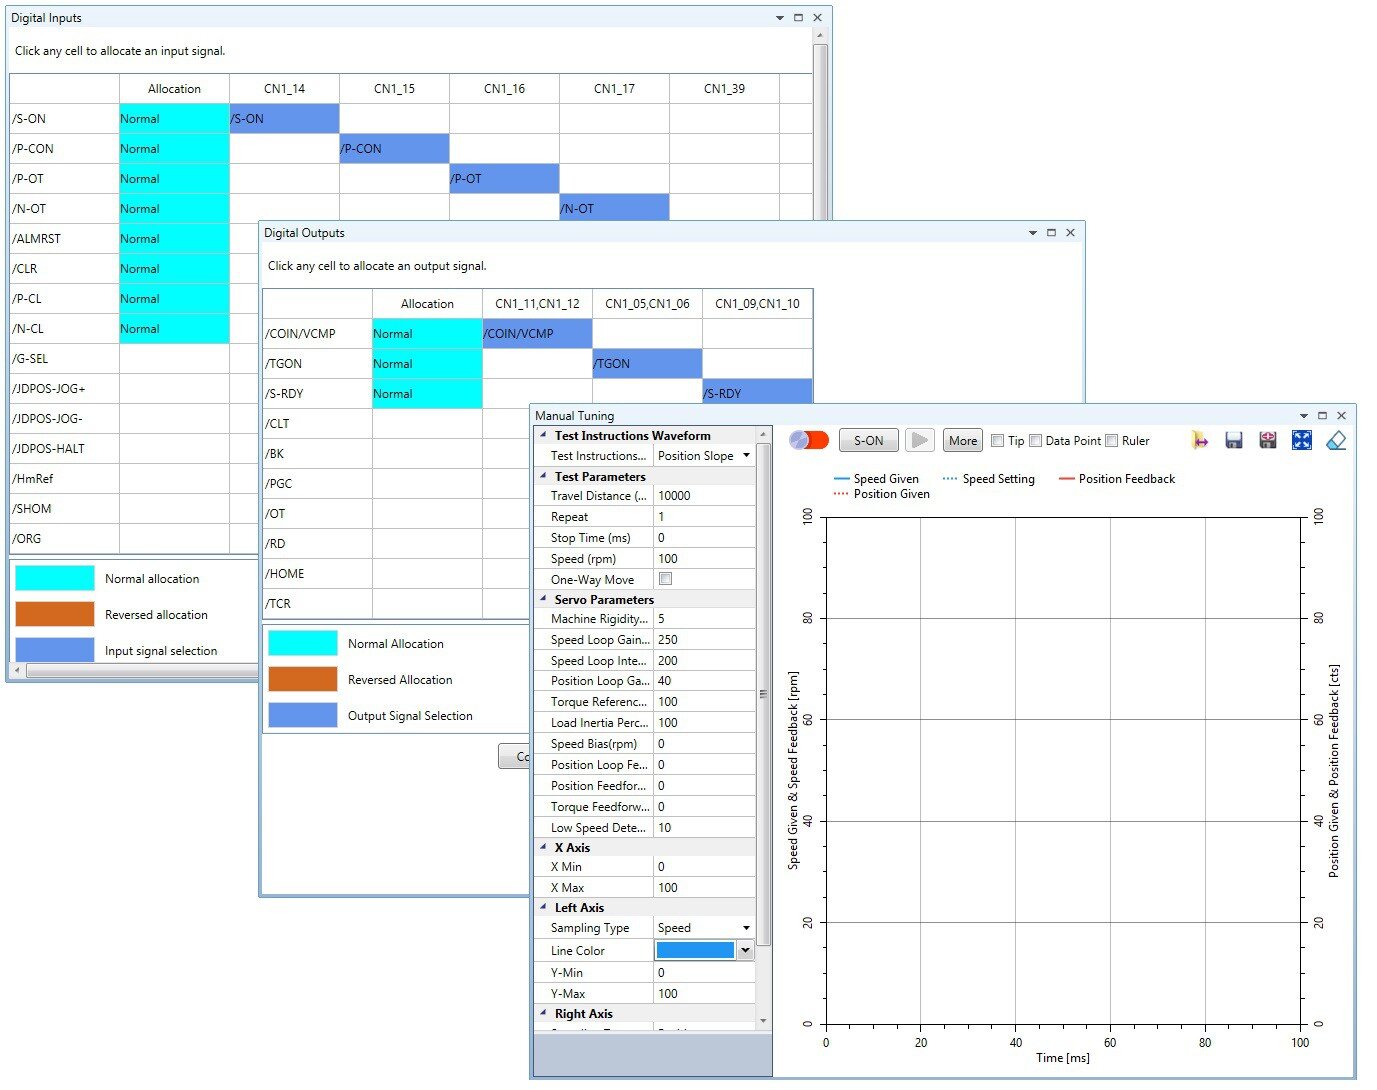Maximize the Digital Outputs window
This screenshot has width=1377, height=1090.
click(x=1051, y=232)
